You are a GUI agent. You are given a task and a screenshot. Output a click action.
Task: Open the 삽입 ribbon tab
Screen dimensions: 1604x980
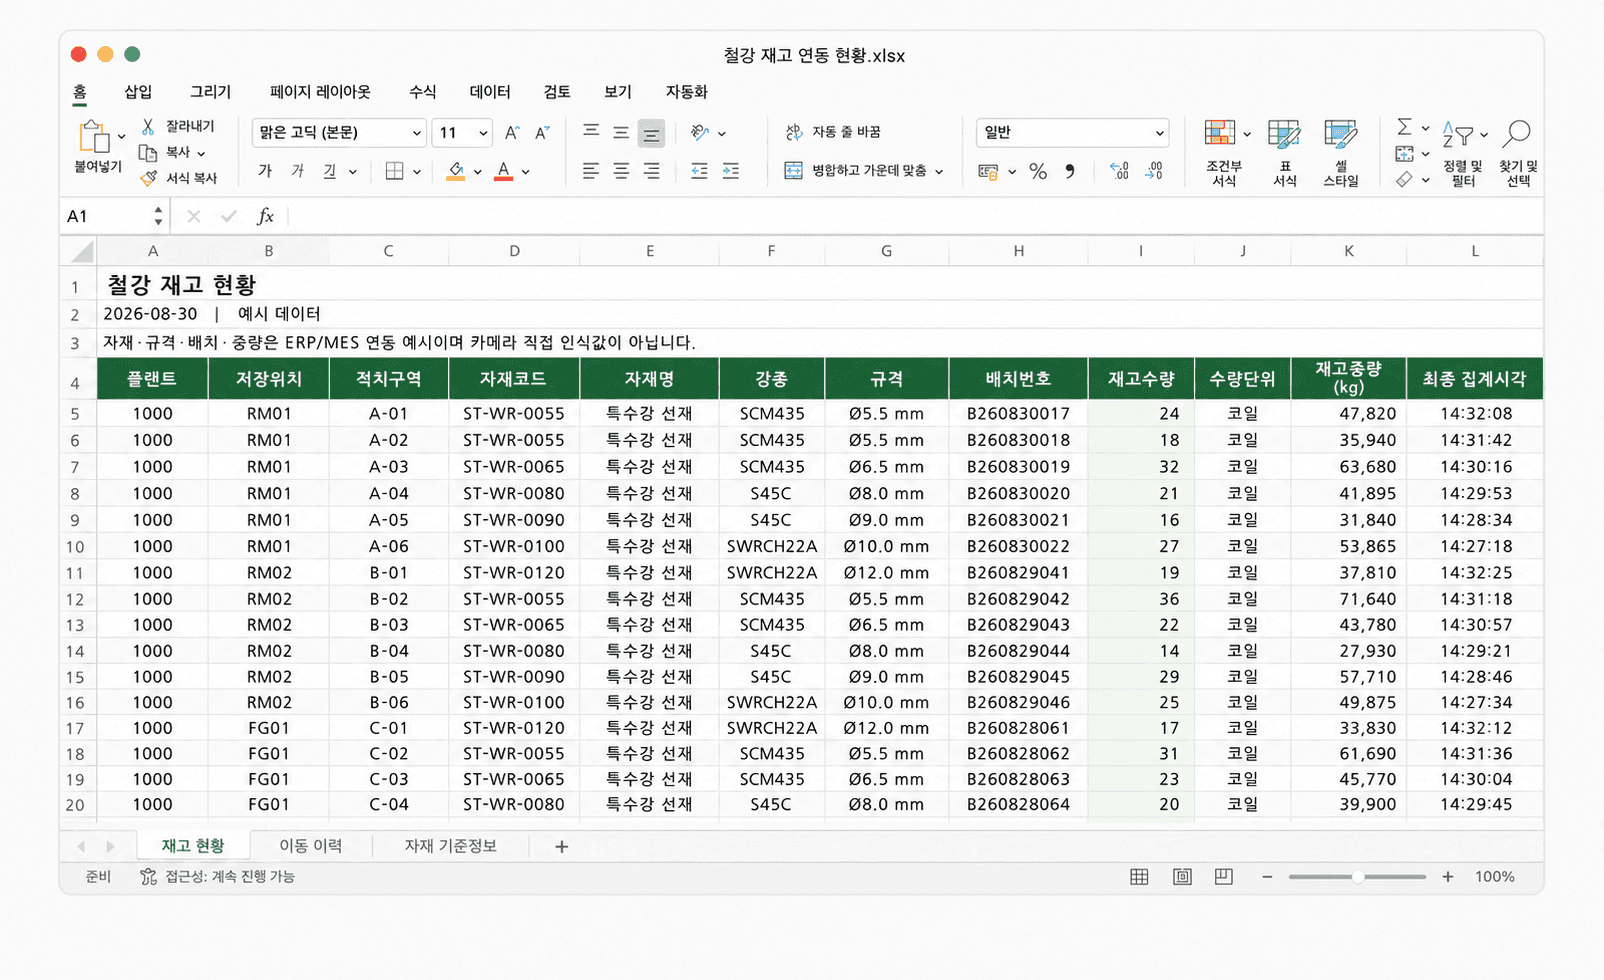coord(138,92)
